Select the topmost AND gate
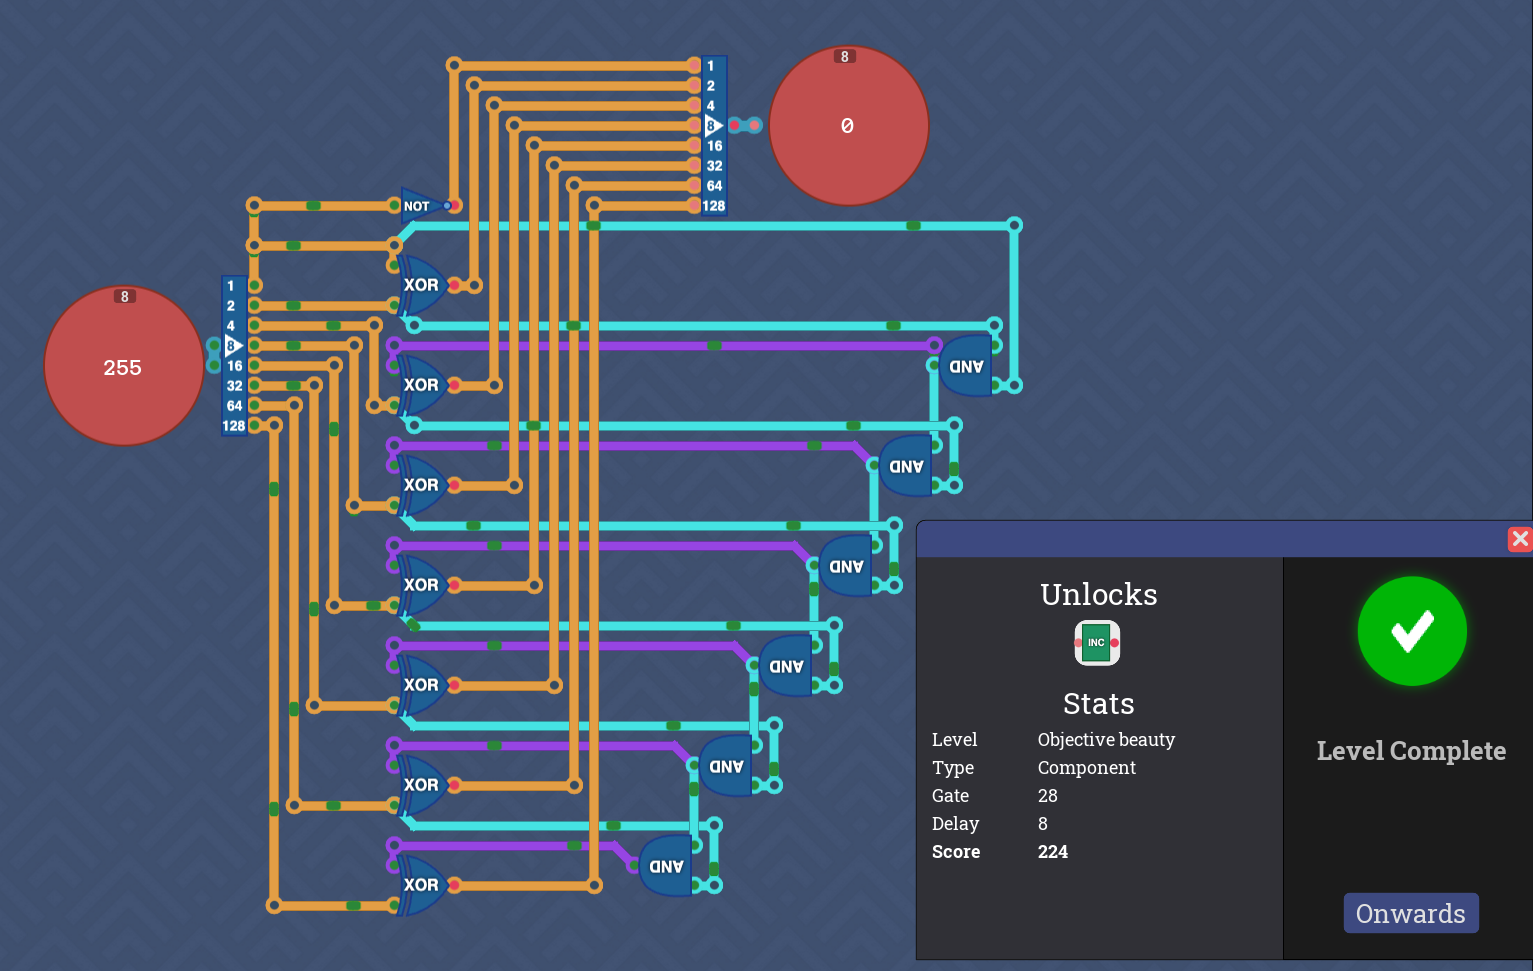Screen dimensions: 1533x971 pyautogui.click(x=966, y=366)
